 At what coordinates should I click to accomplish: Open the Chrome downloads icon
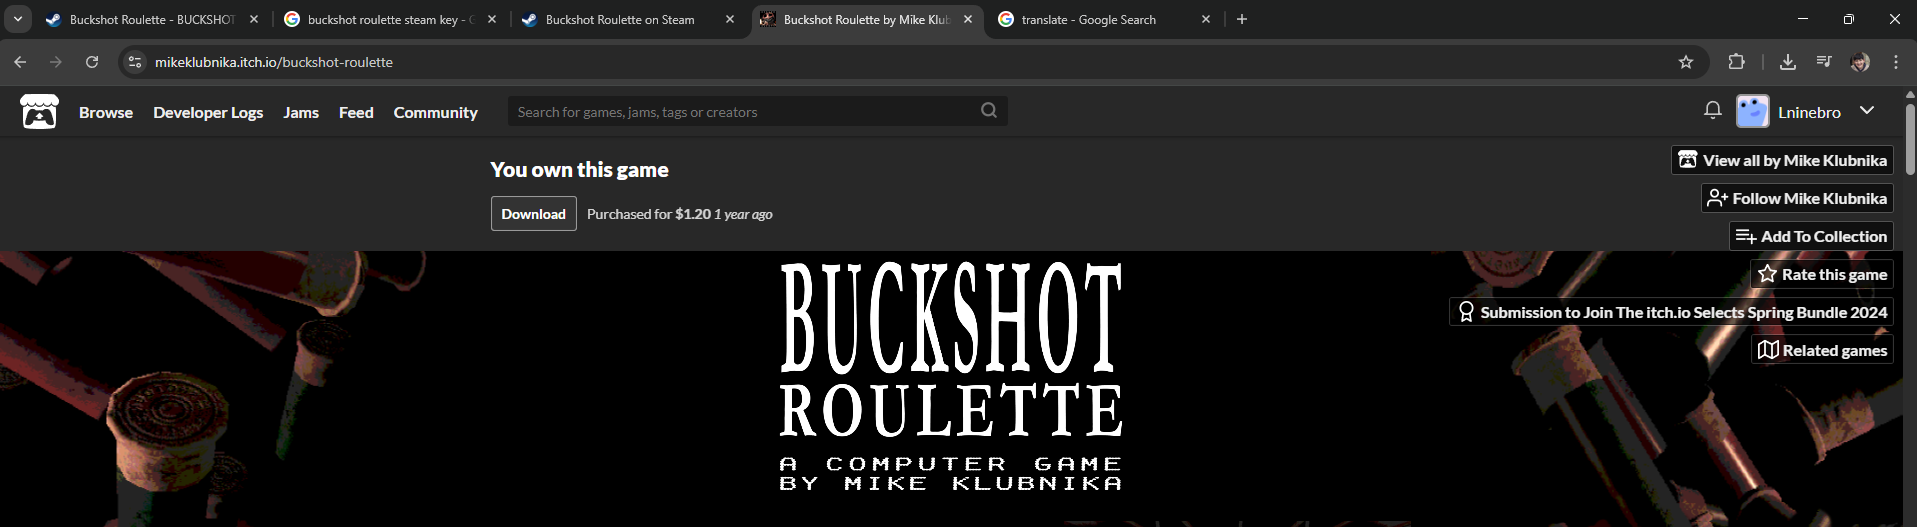[x=1788, y=62]
